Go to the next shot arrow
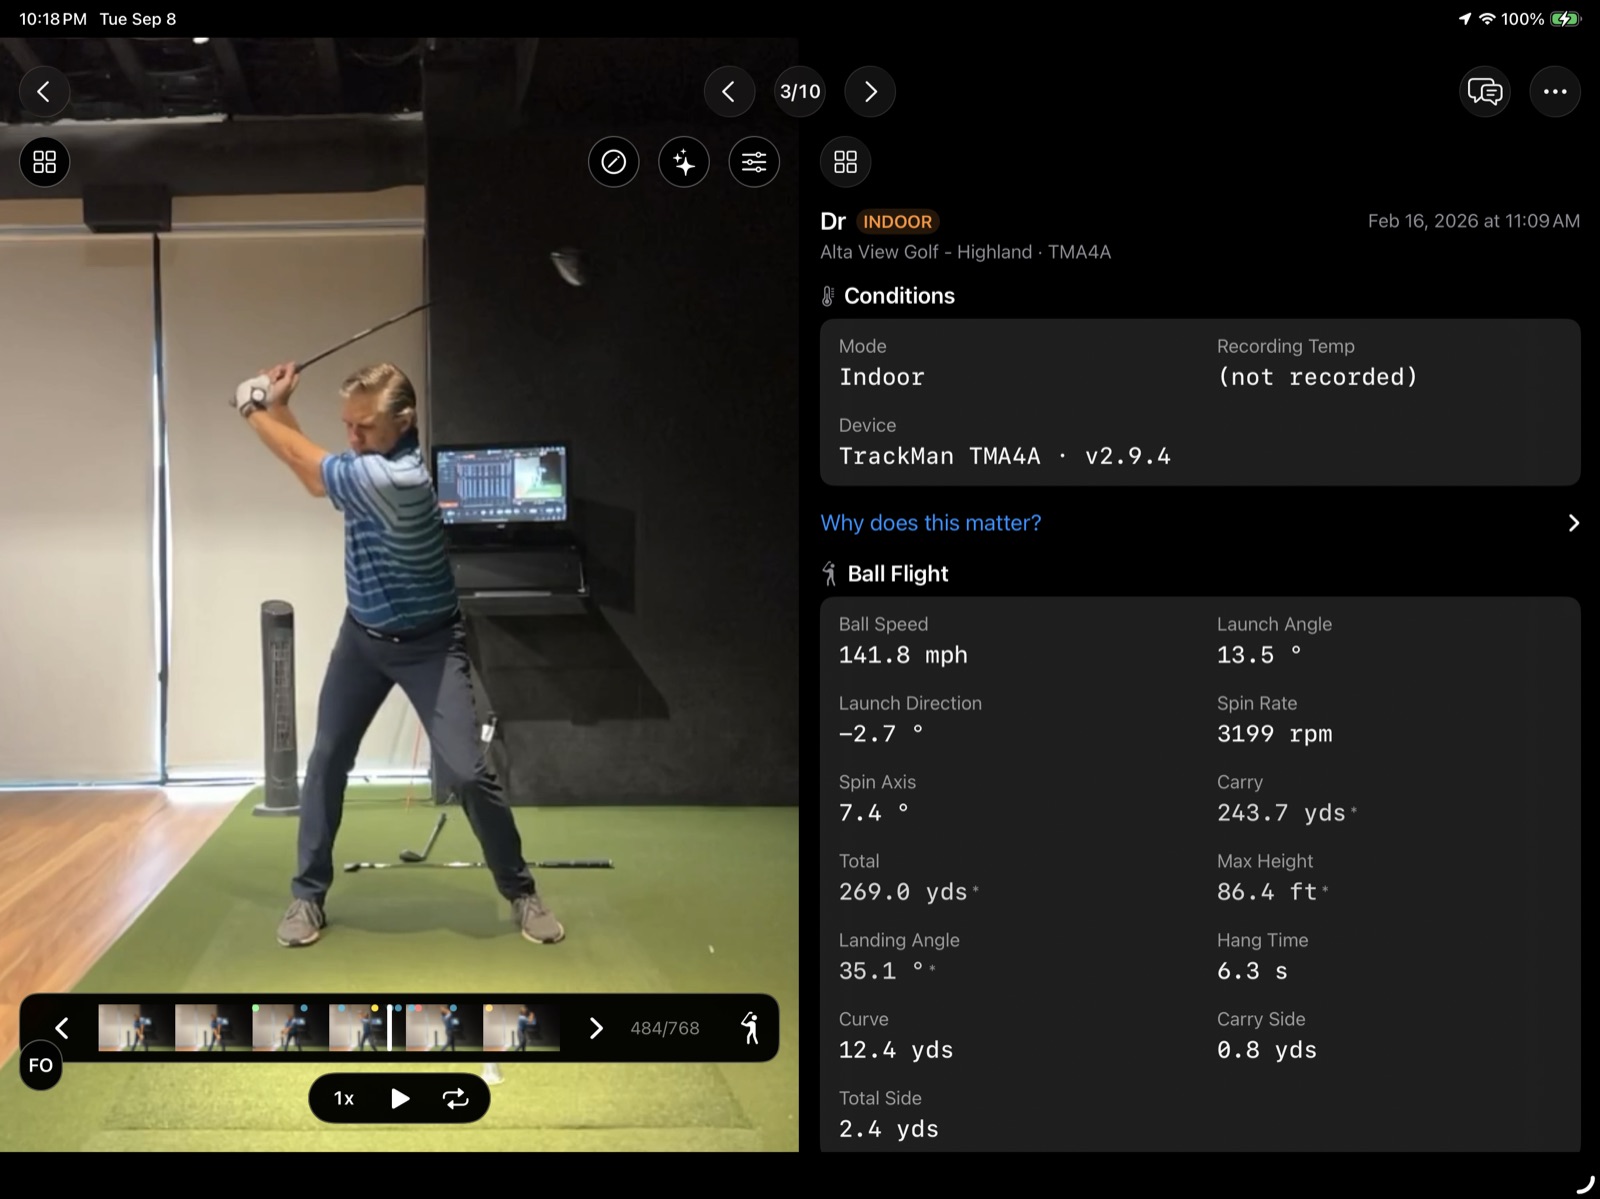This screenshot has width=1600, height=1199. (x=870, y=92)
